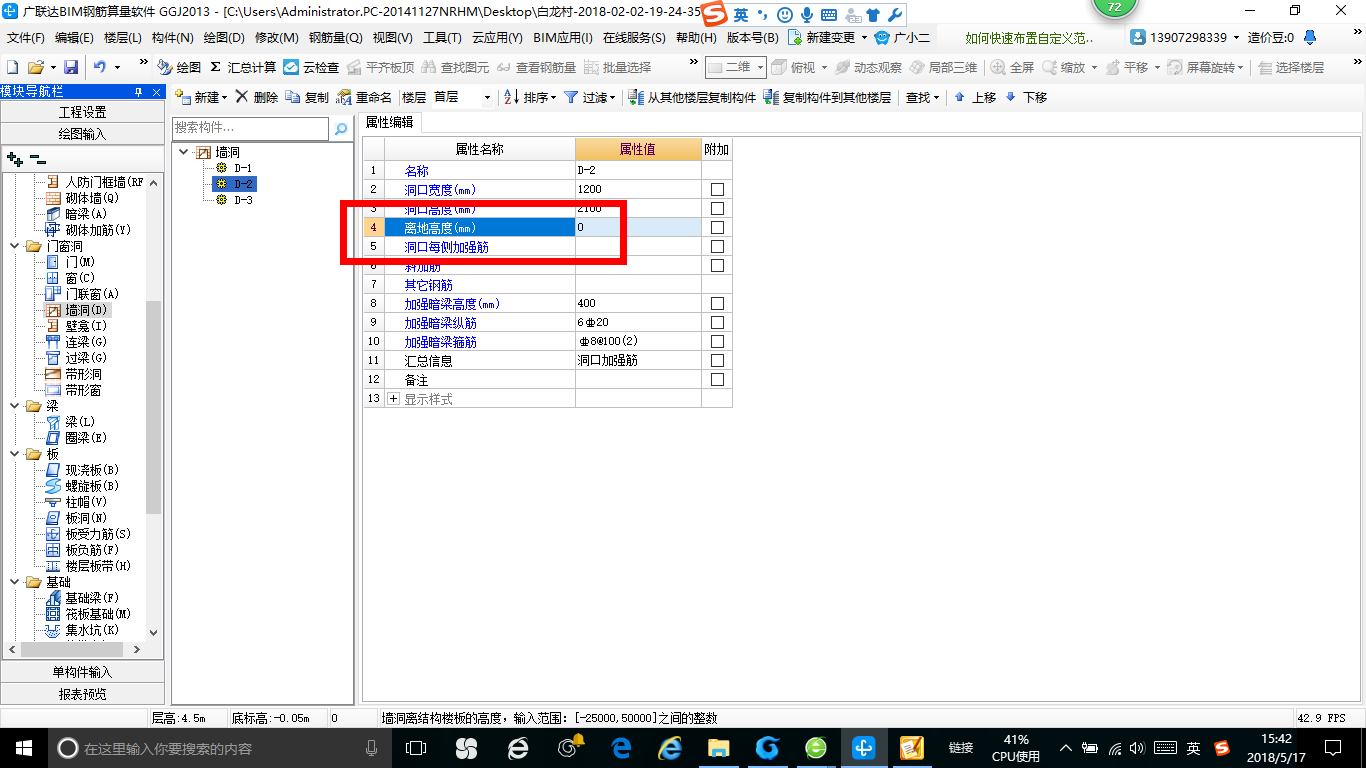
Task: Move component down with 下移
Action: (x=1026, y=97)
